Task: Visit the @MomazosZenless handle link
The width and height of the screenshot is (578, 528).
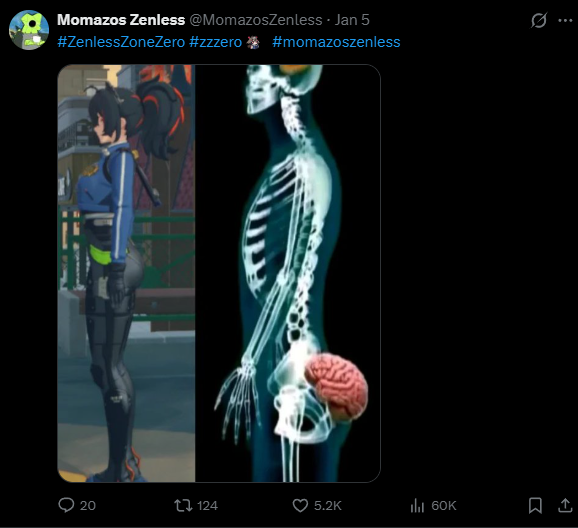Action: (x=256, y=20)
